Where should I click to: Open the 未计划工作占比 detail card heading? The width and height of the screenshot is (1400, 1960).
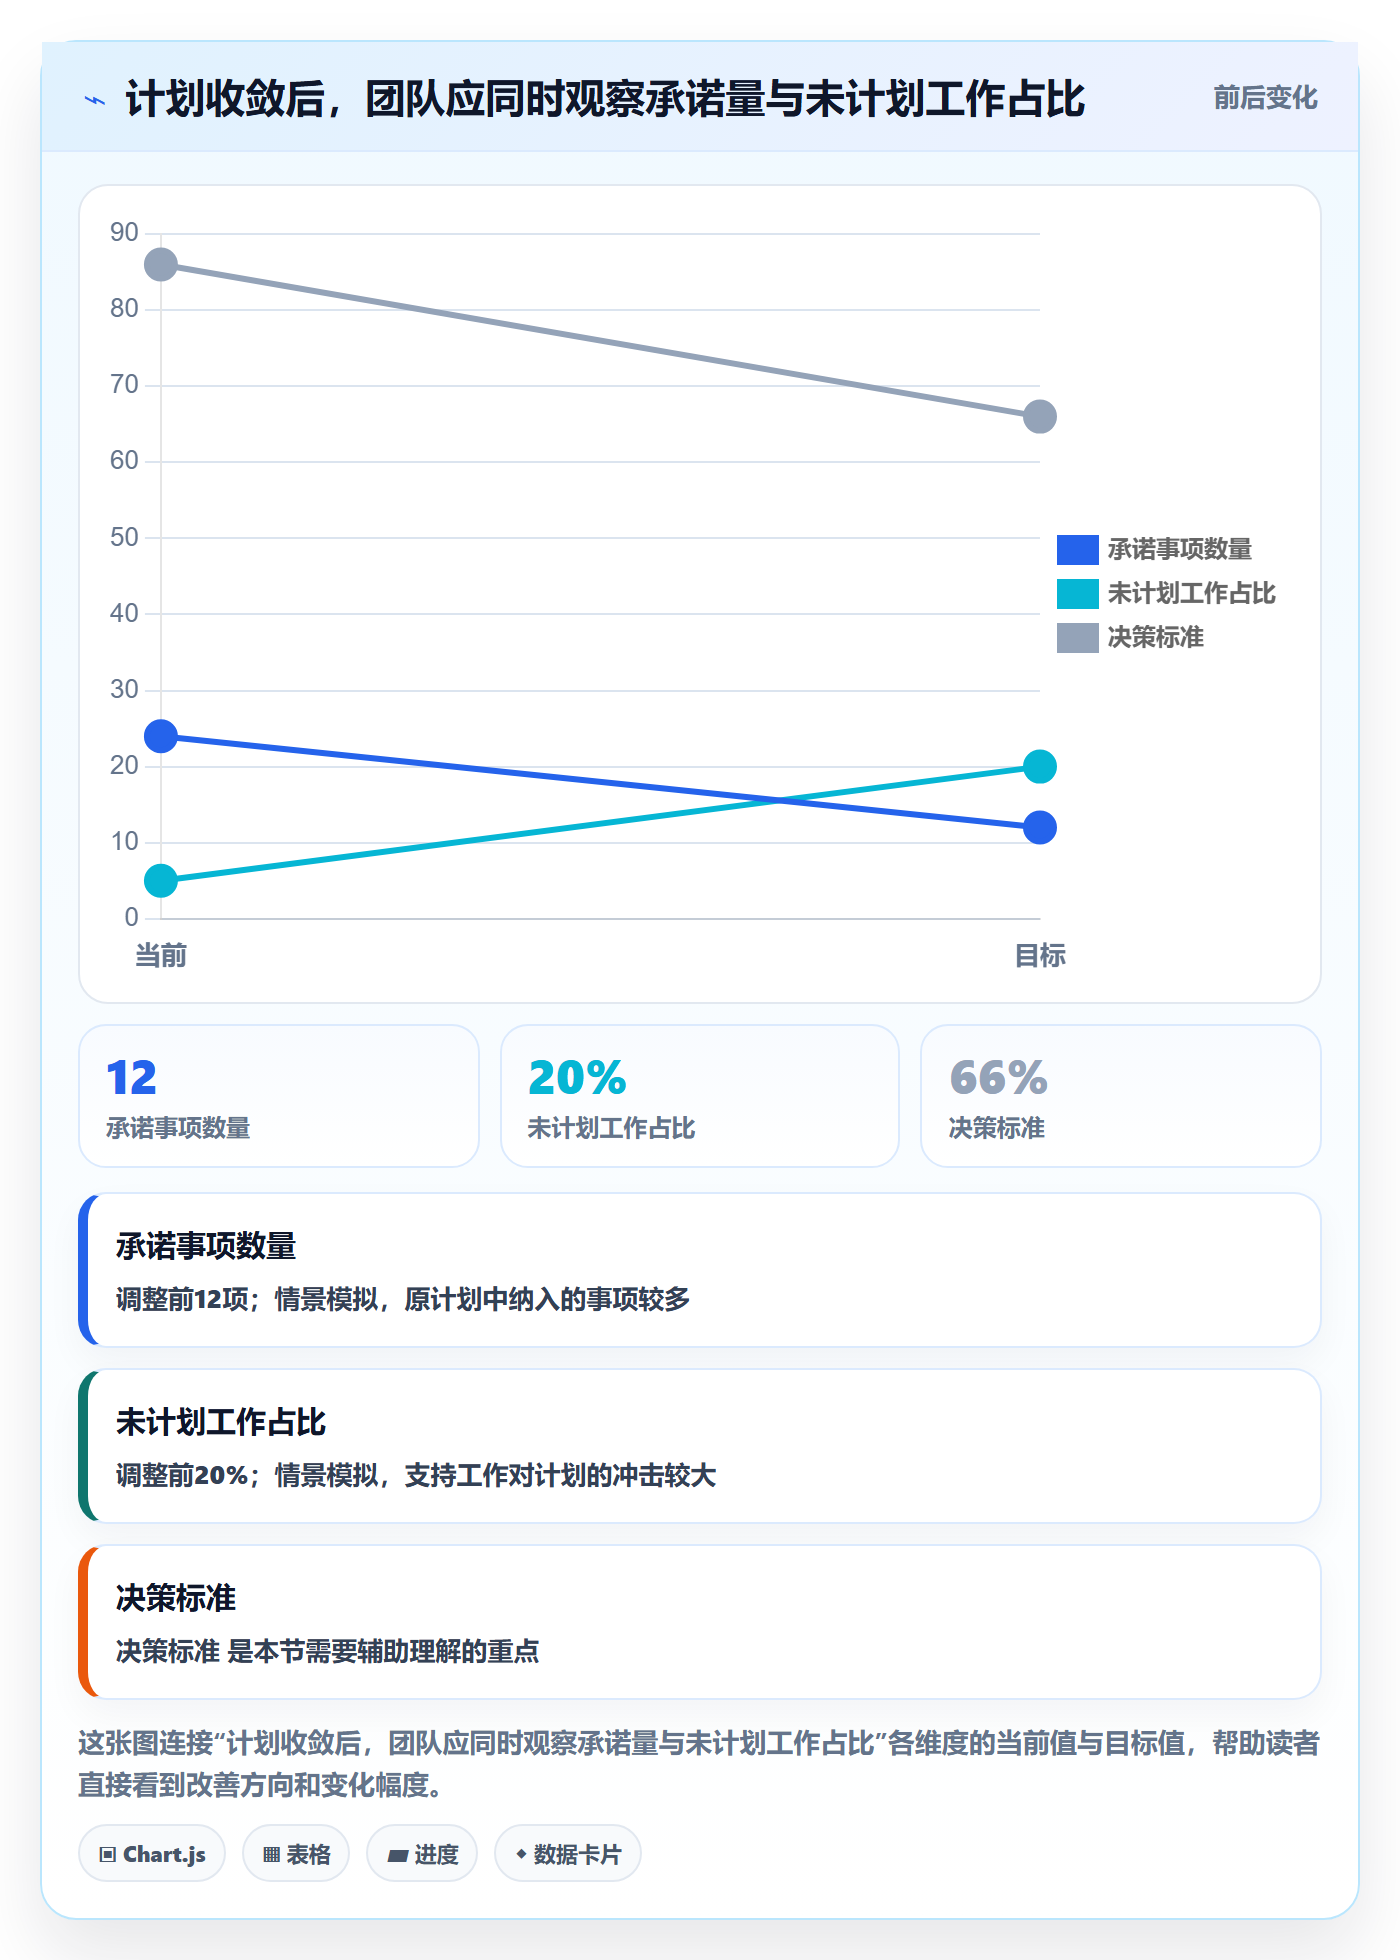click(x=221, y=1423)
